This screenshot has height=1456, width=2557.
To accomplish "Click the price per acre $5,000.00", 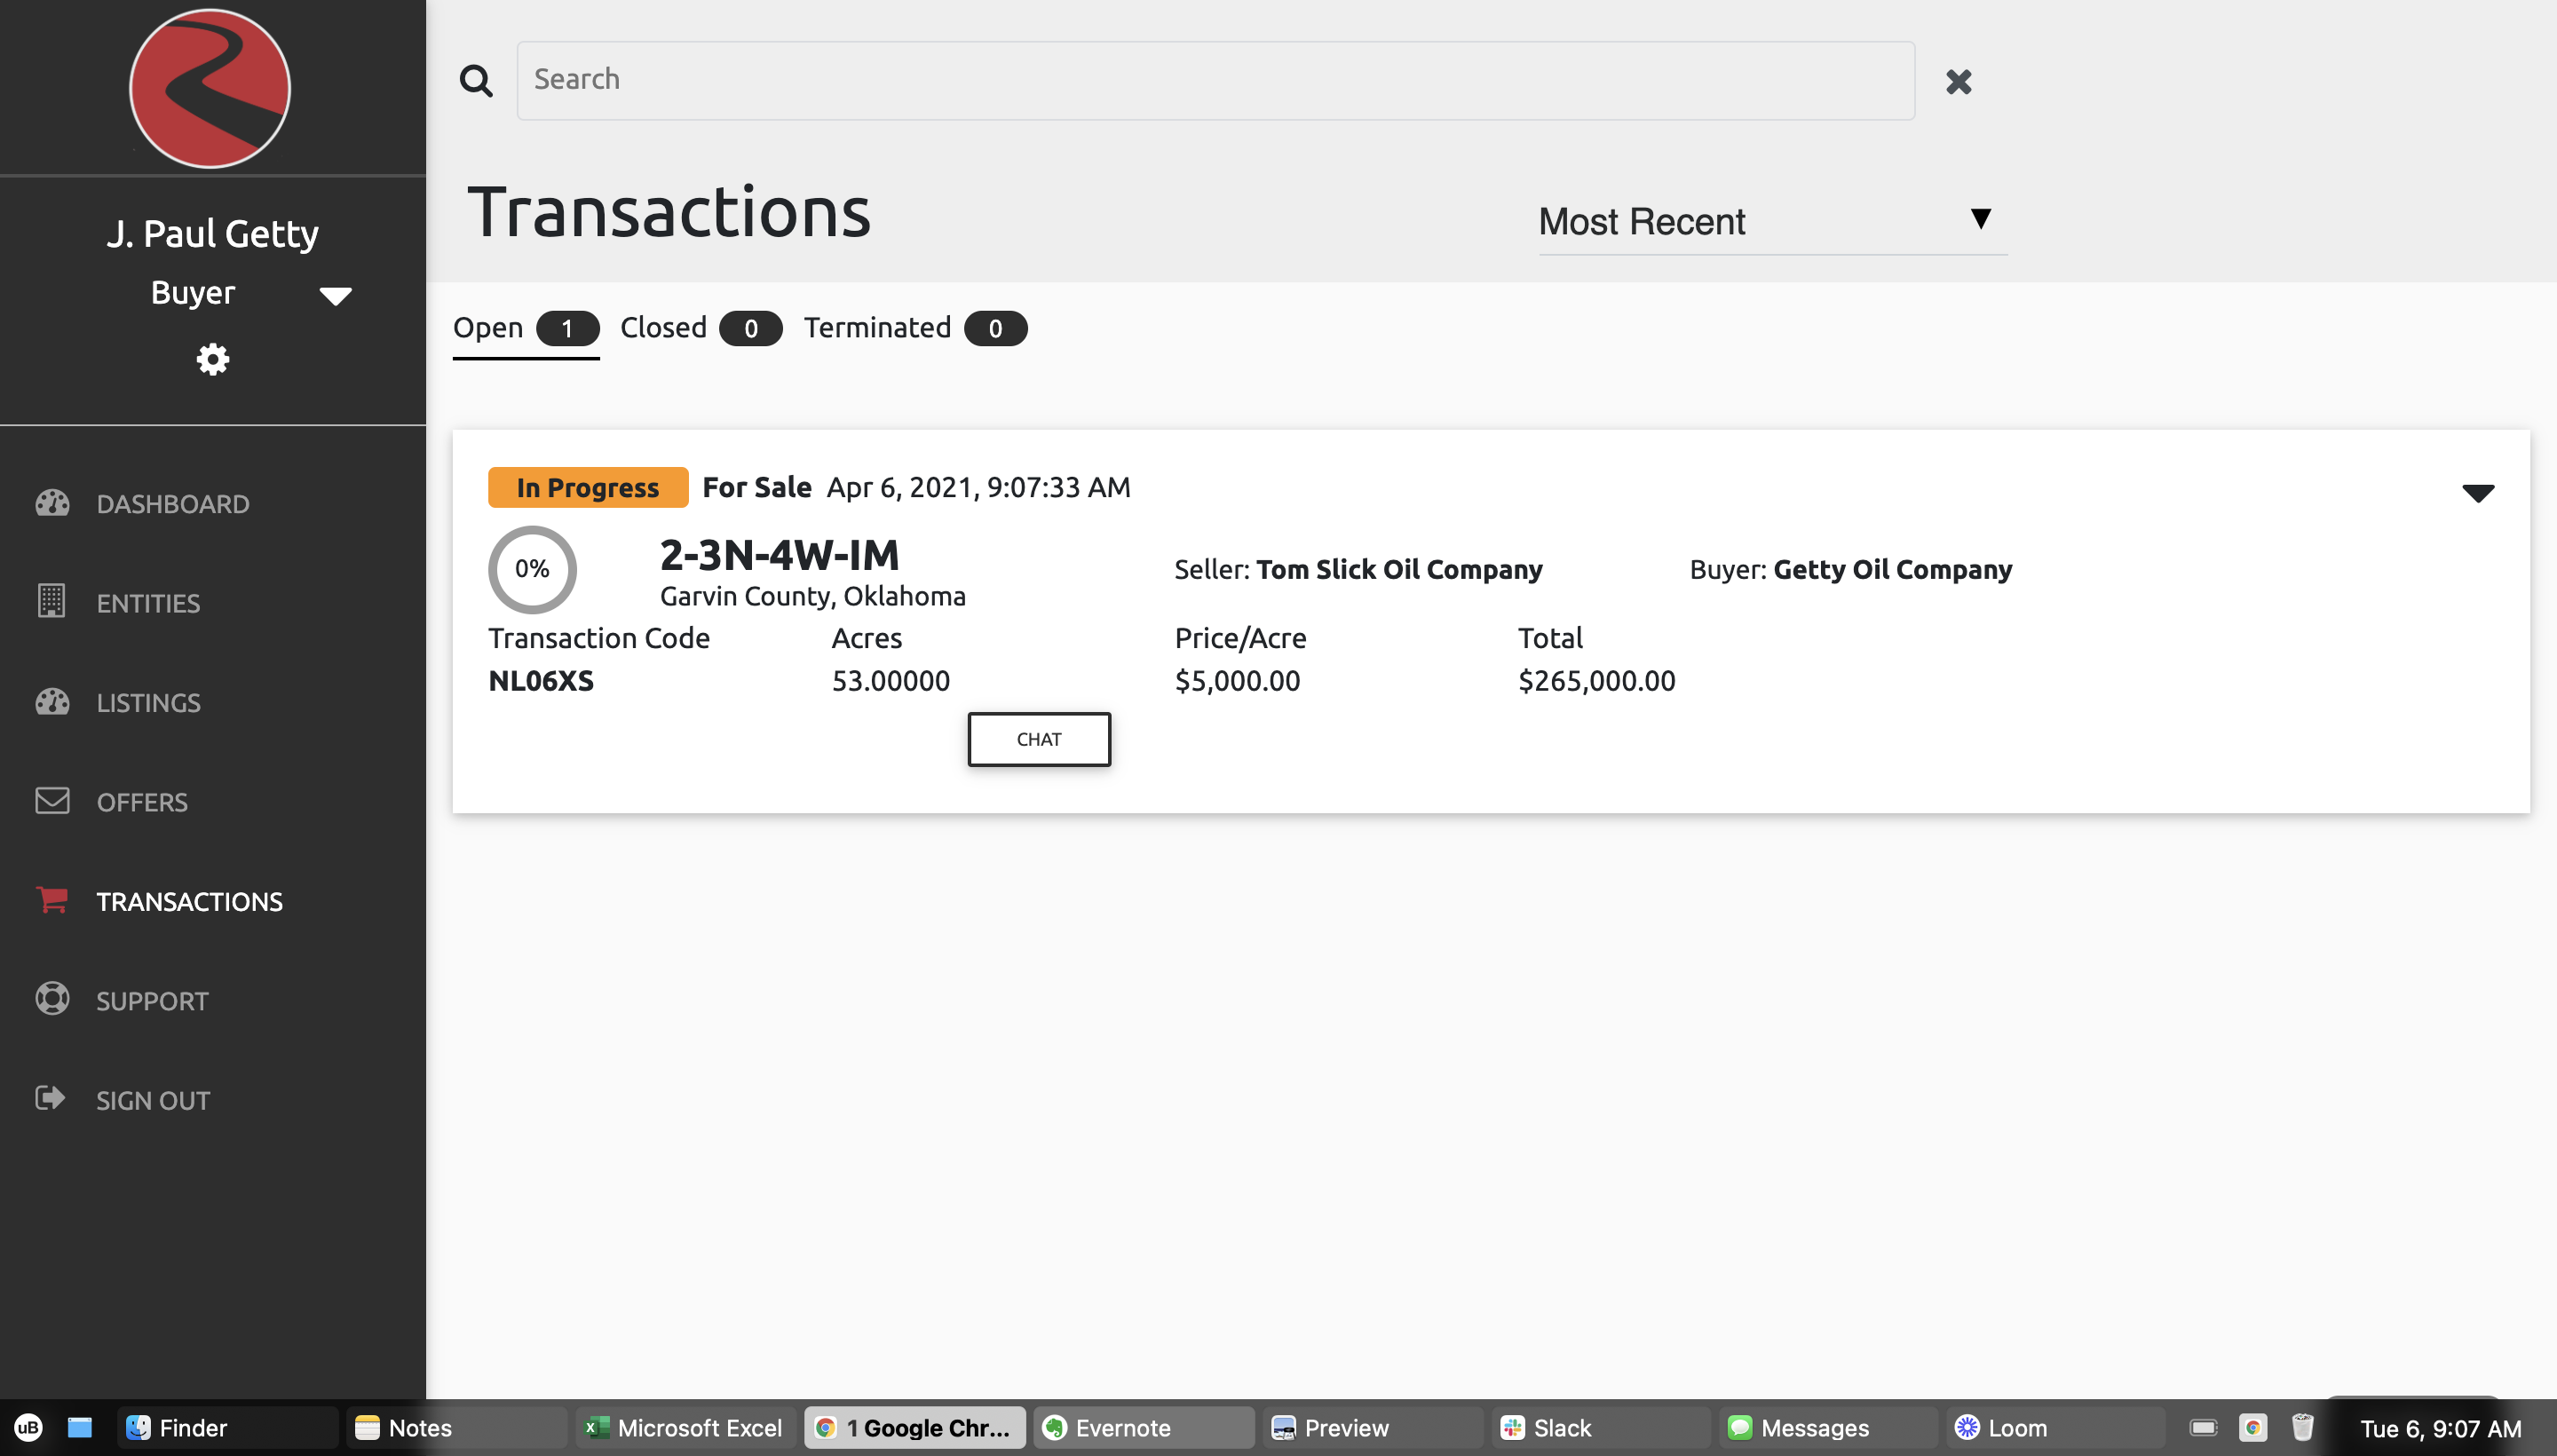I will tap(1237, 681).
